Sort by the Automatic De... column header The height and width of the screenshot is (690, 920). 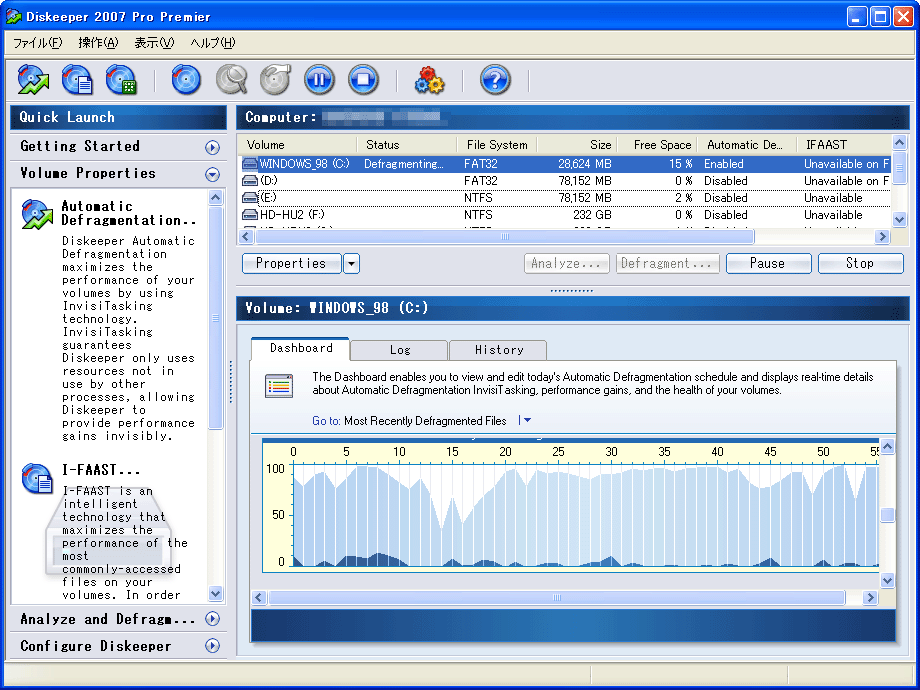747,145
